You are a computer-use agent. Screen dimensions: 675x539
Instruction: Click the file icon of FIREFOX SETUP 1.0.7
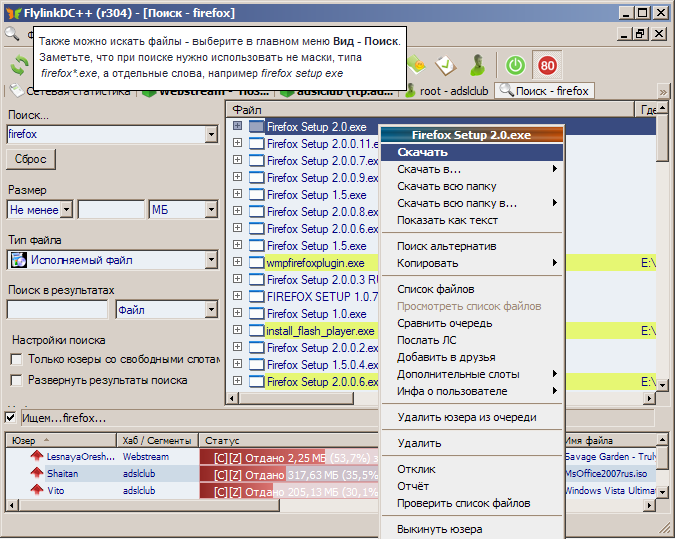(256, 296)
